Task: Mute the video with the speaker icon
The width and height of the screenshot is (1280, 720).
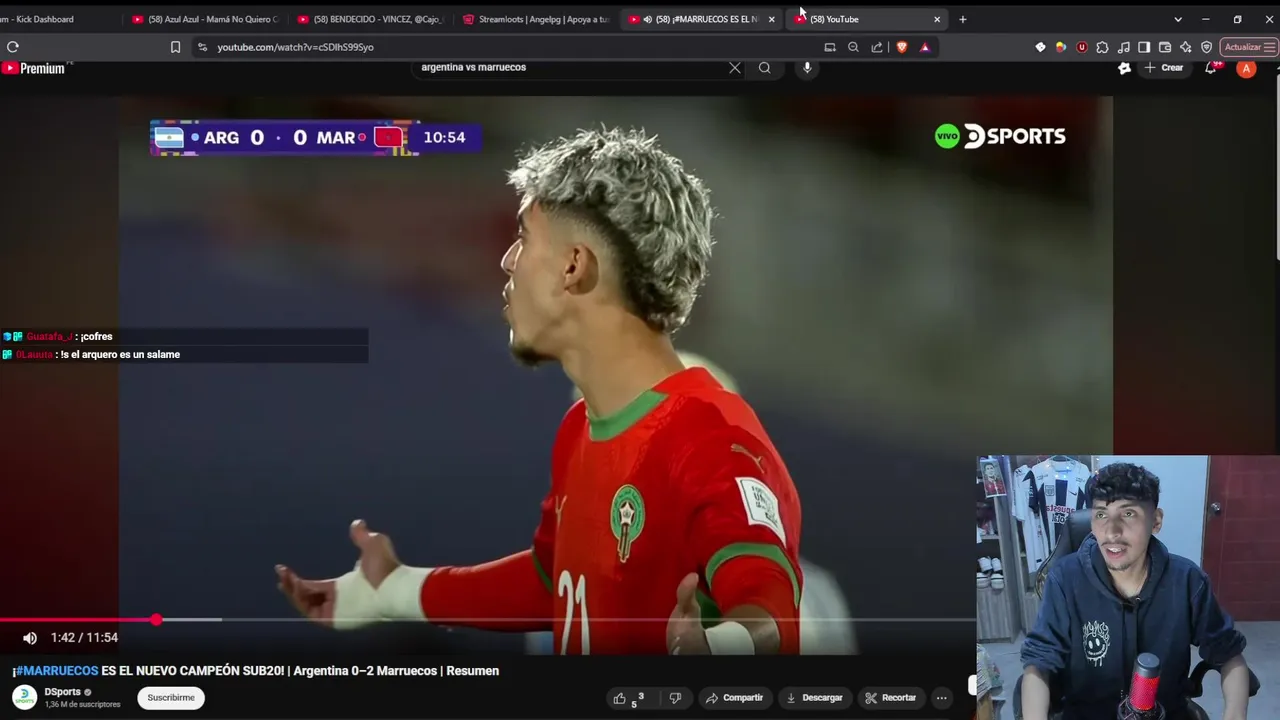Action: click(x=30, y=638)
